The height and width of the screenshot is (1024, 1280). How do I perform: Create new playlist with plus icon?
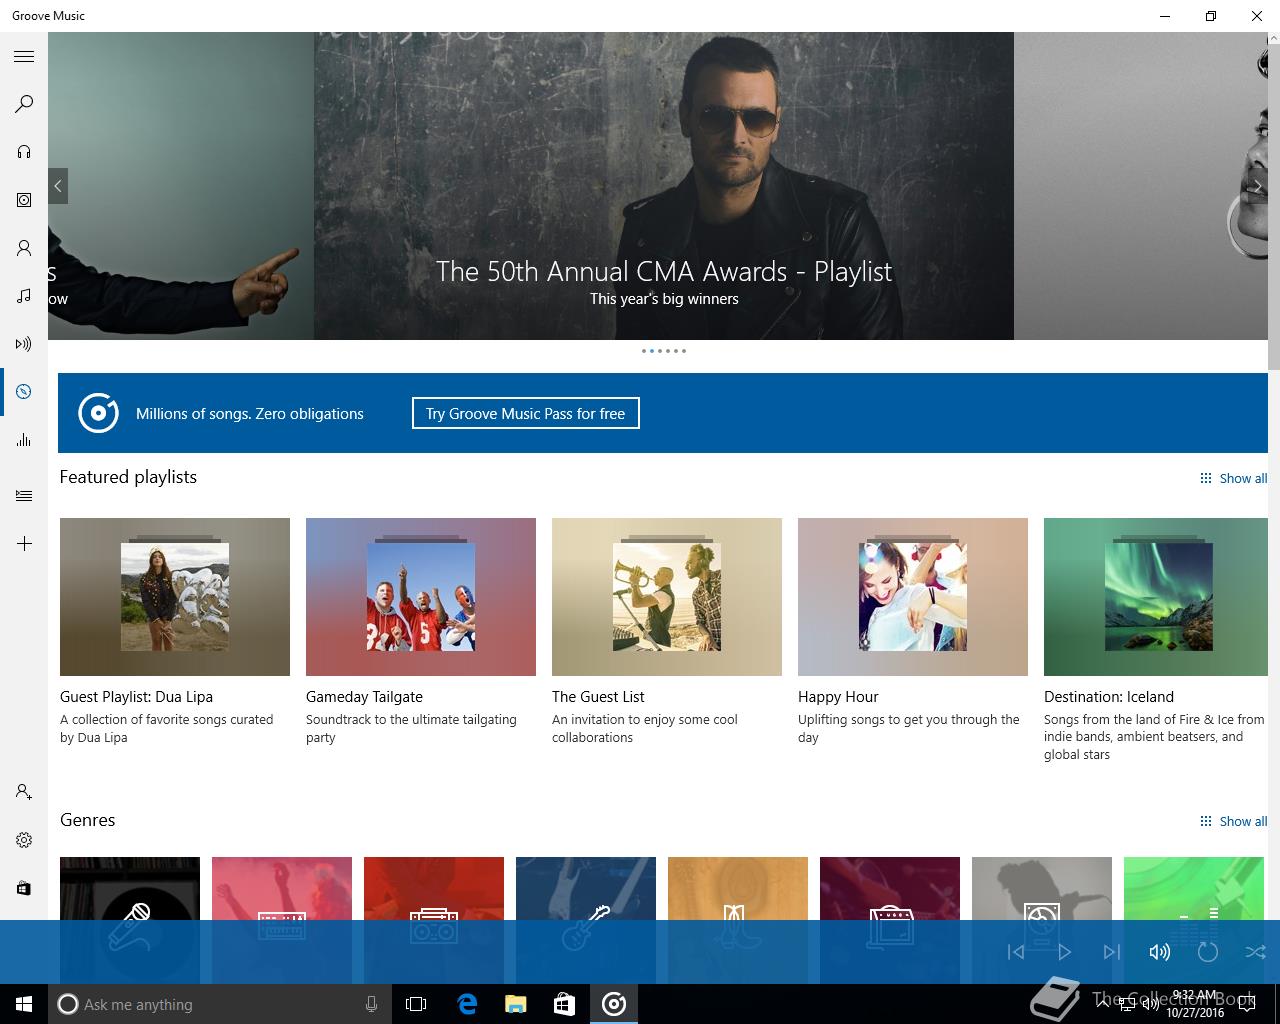point(24,544)
